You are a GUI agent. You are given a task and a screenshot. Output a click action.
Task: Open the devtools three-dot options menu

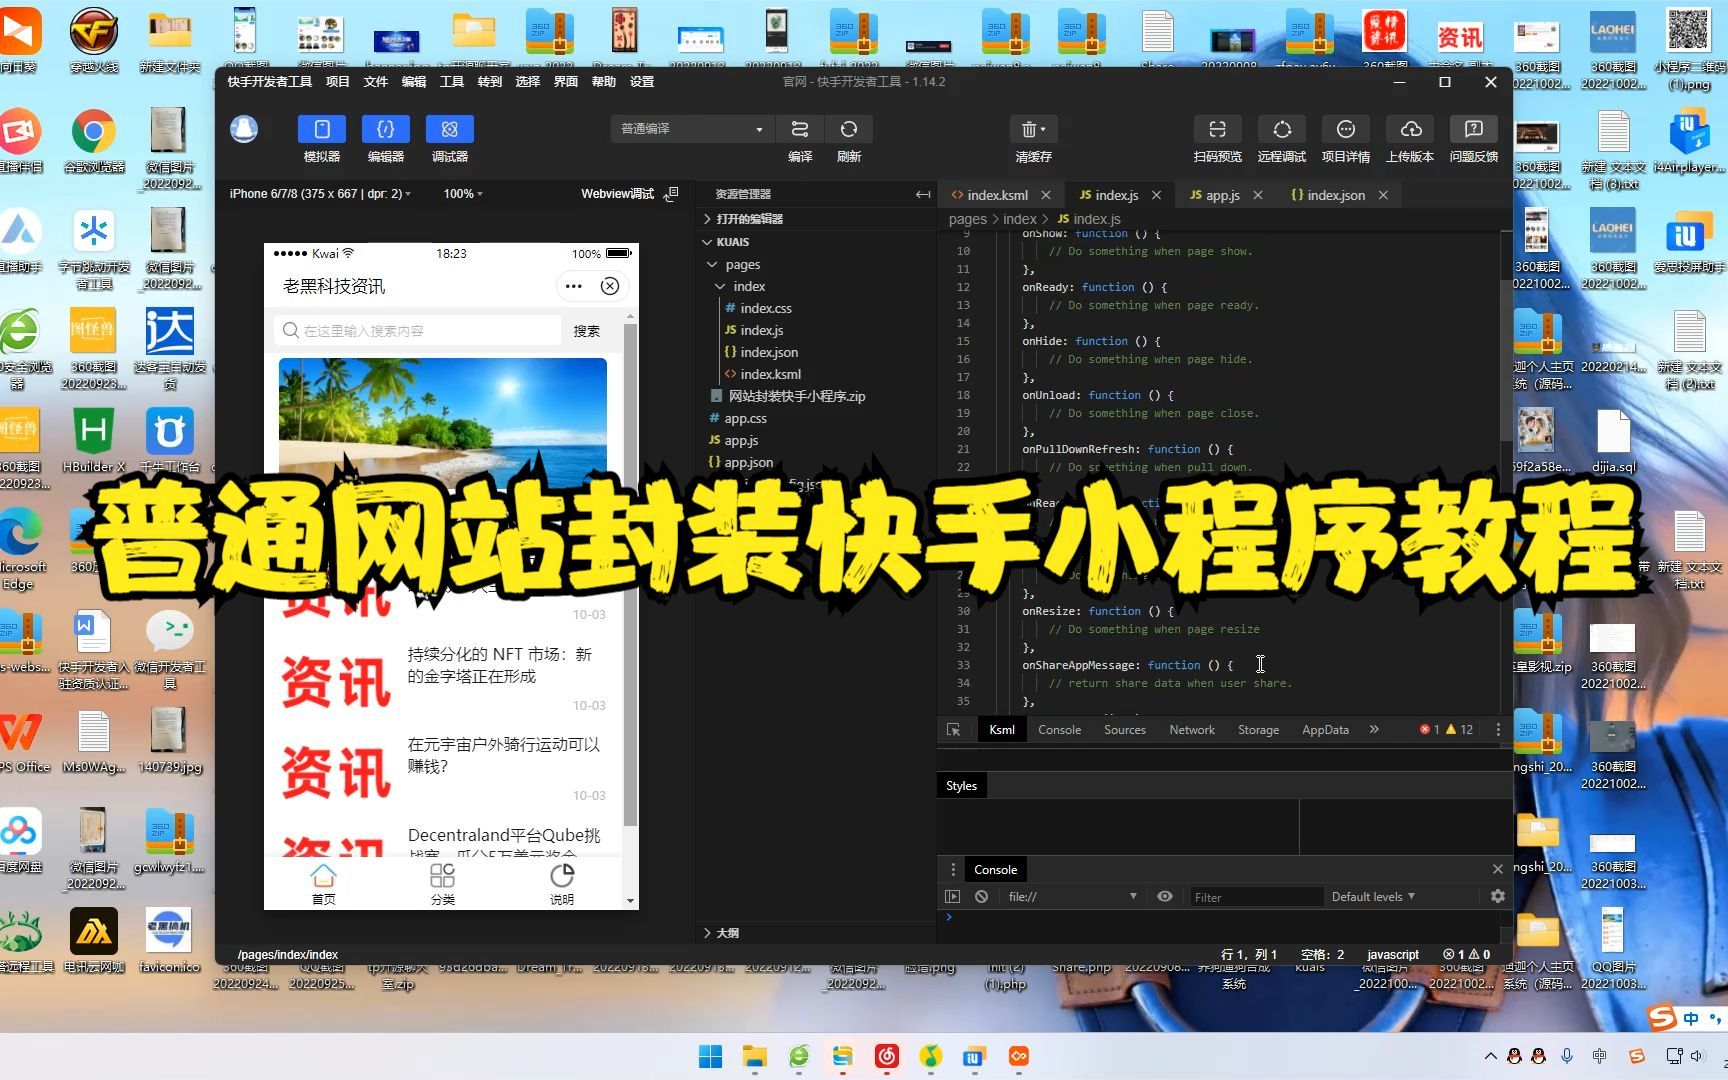pos(1498,730)
